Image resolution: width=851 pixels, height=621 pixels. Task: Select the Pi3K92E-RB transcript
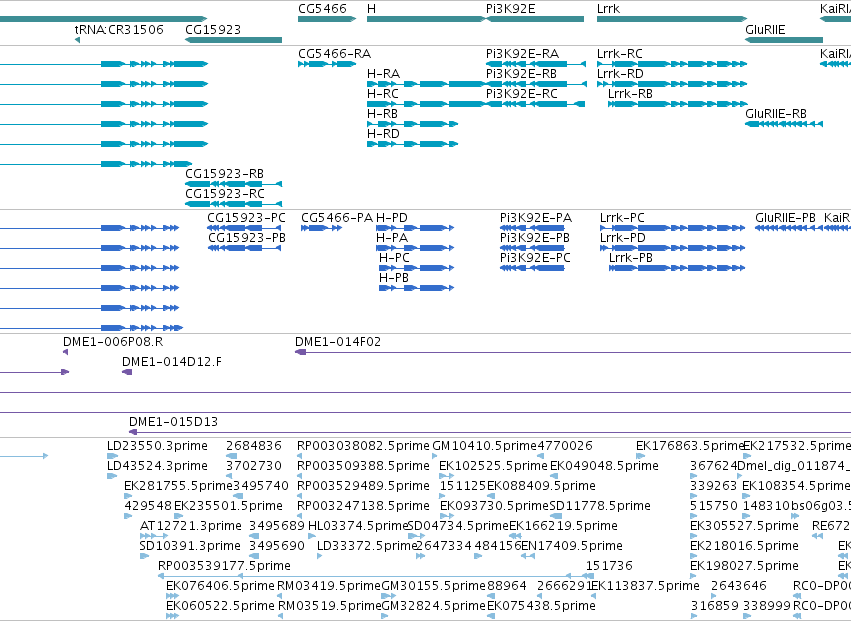point(536,84)
